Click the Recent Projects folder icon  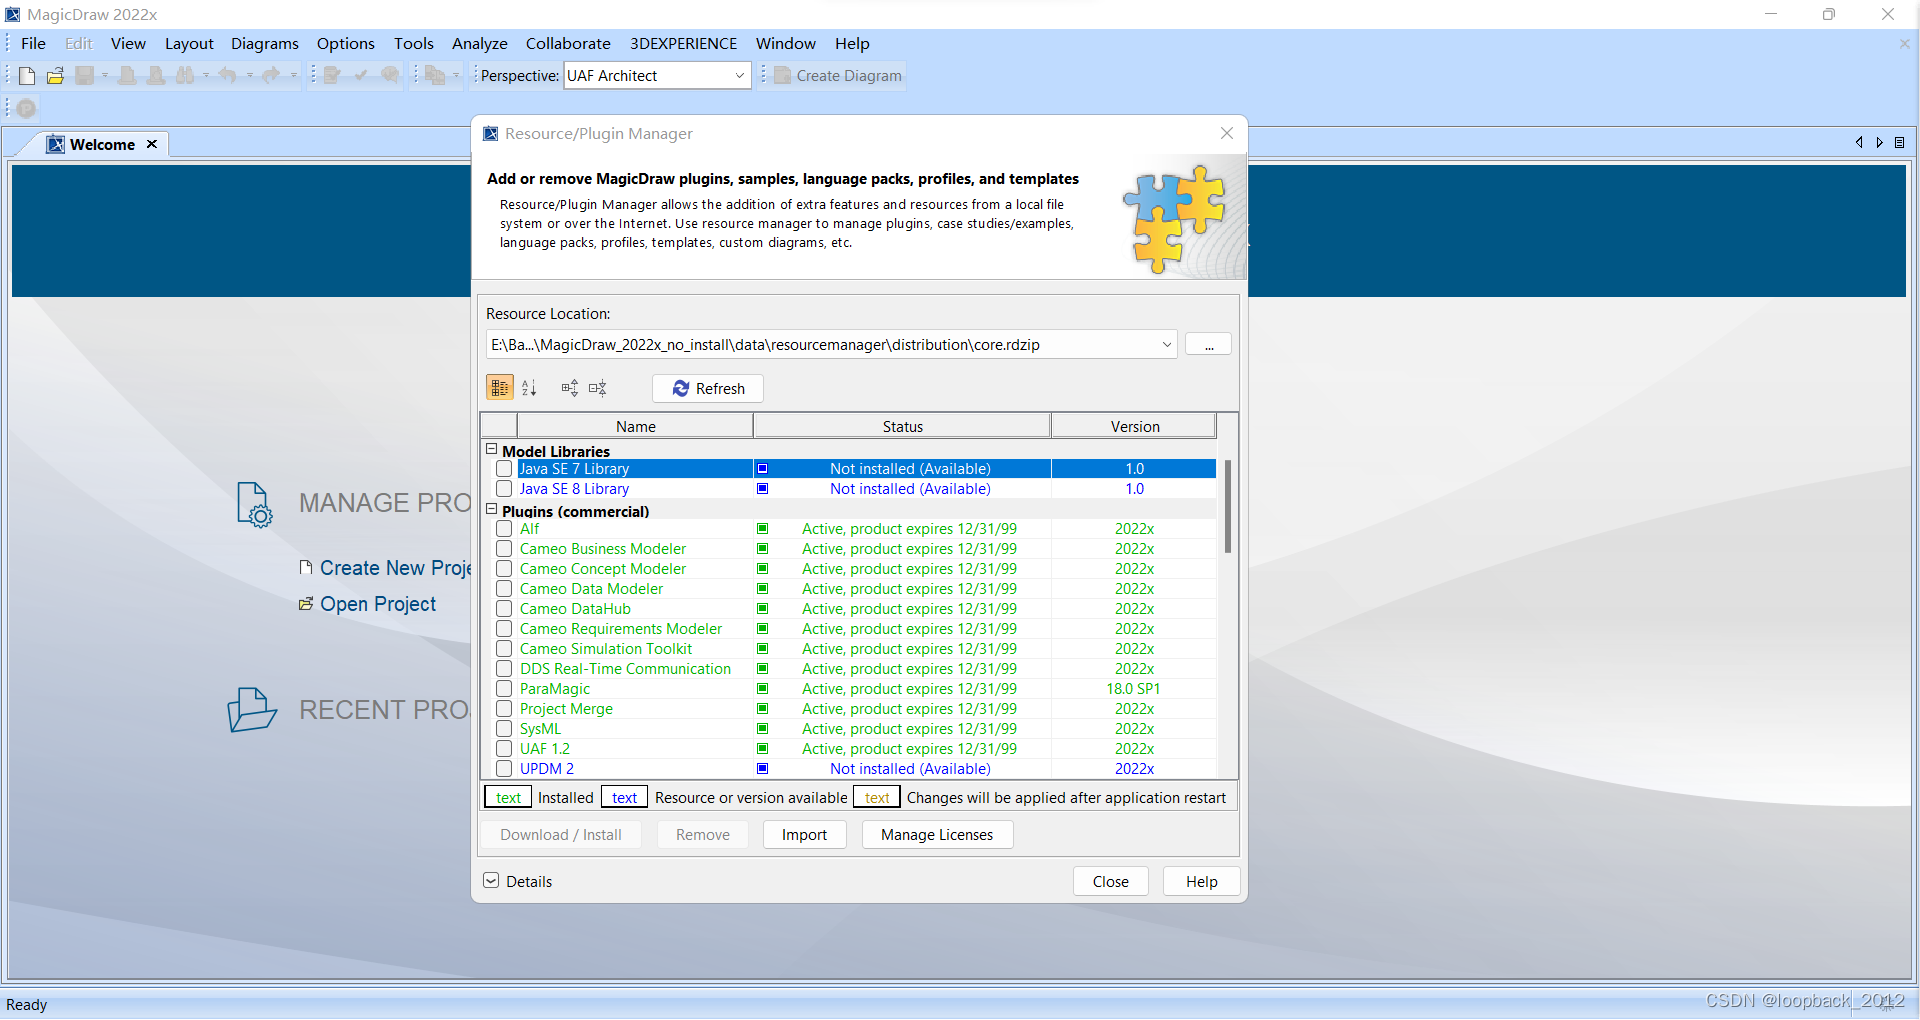point(251,710)
